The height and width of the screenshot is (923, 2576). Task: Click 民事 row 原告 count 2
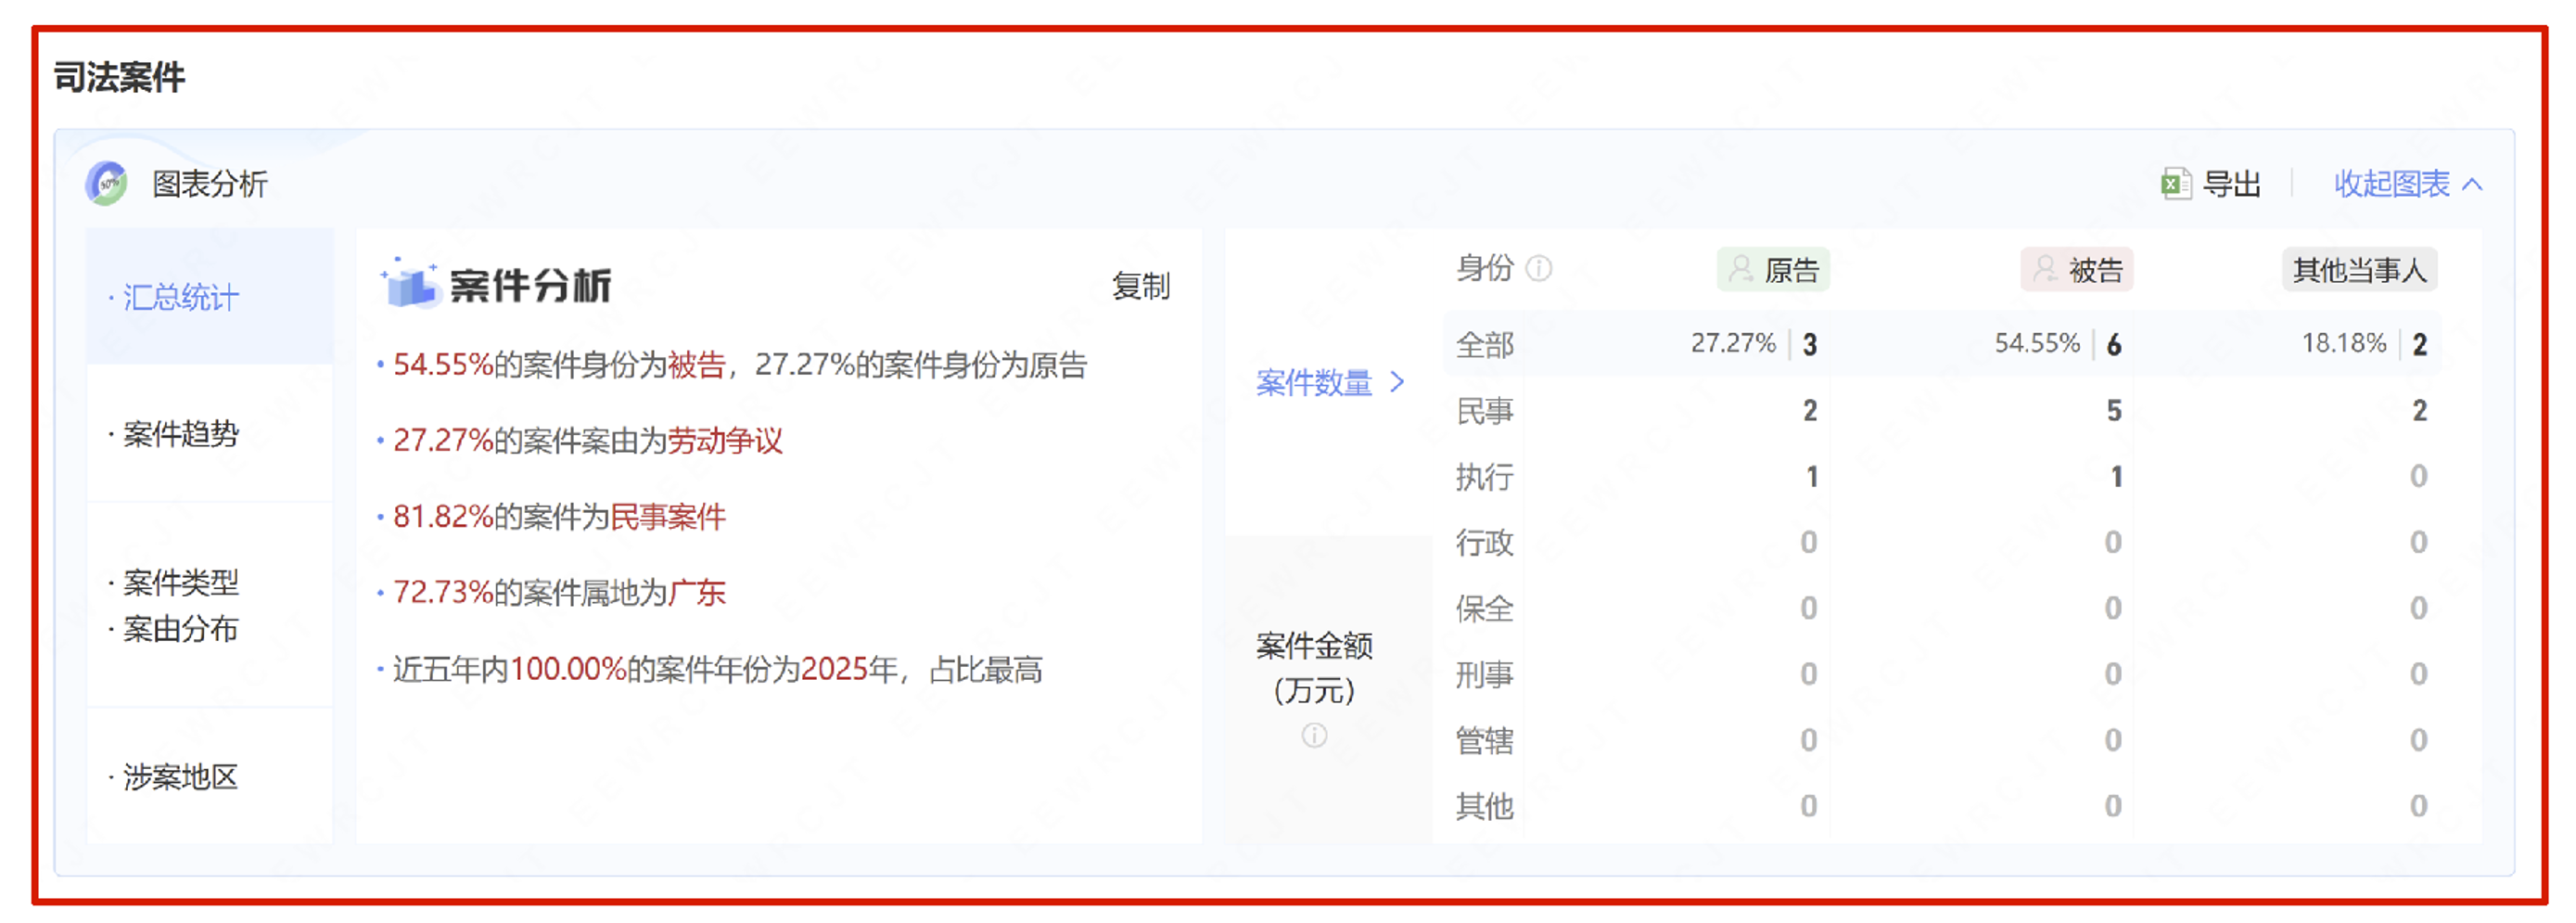pyautogui.click(x=1809, y=411)
